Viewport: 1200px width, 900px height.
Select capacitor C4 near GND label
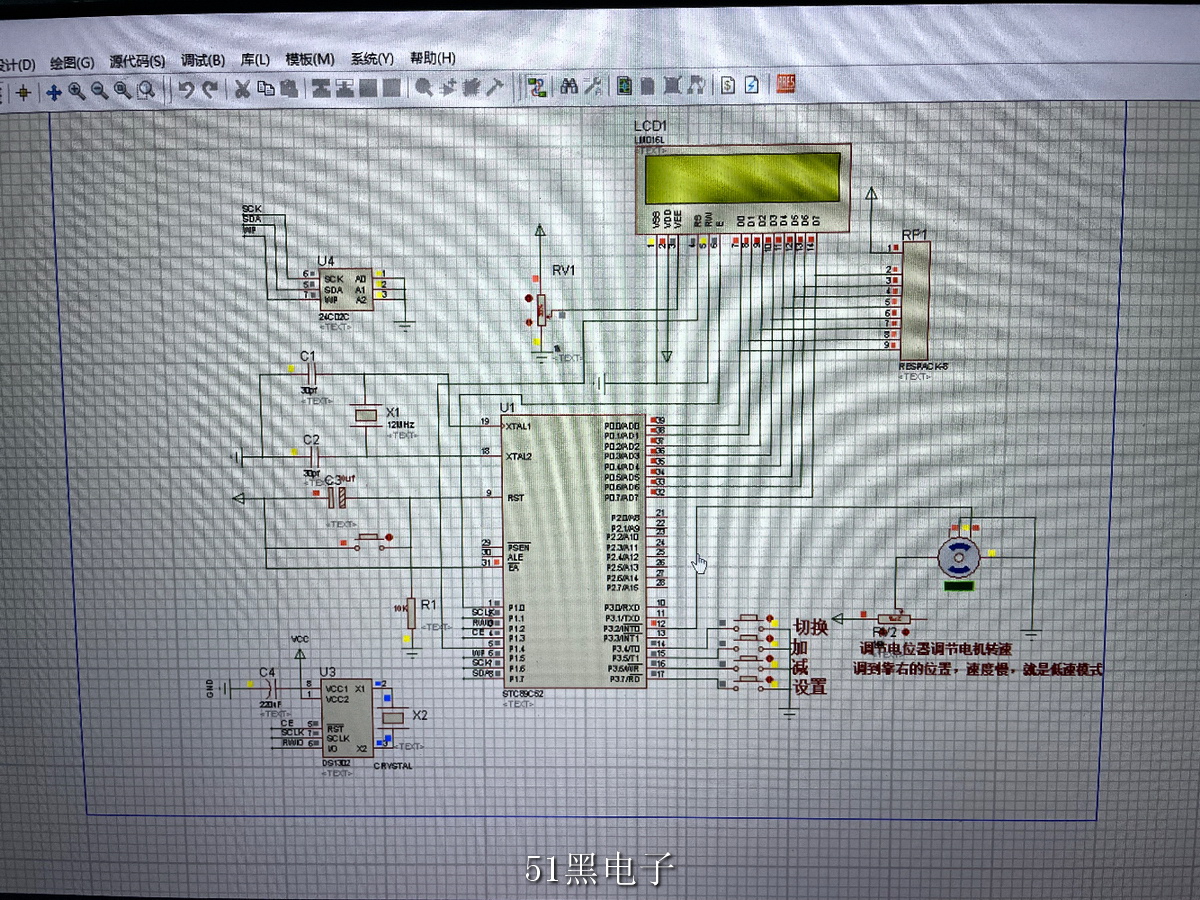268,688
